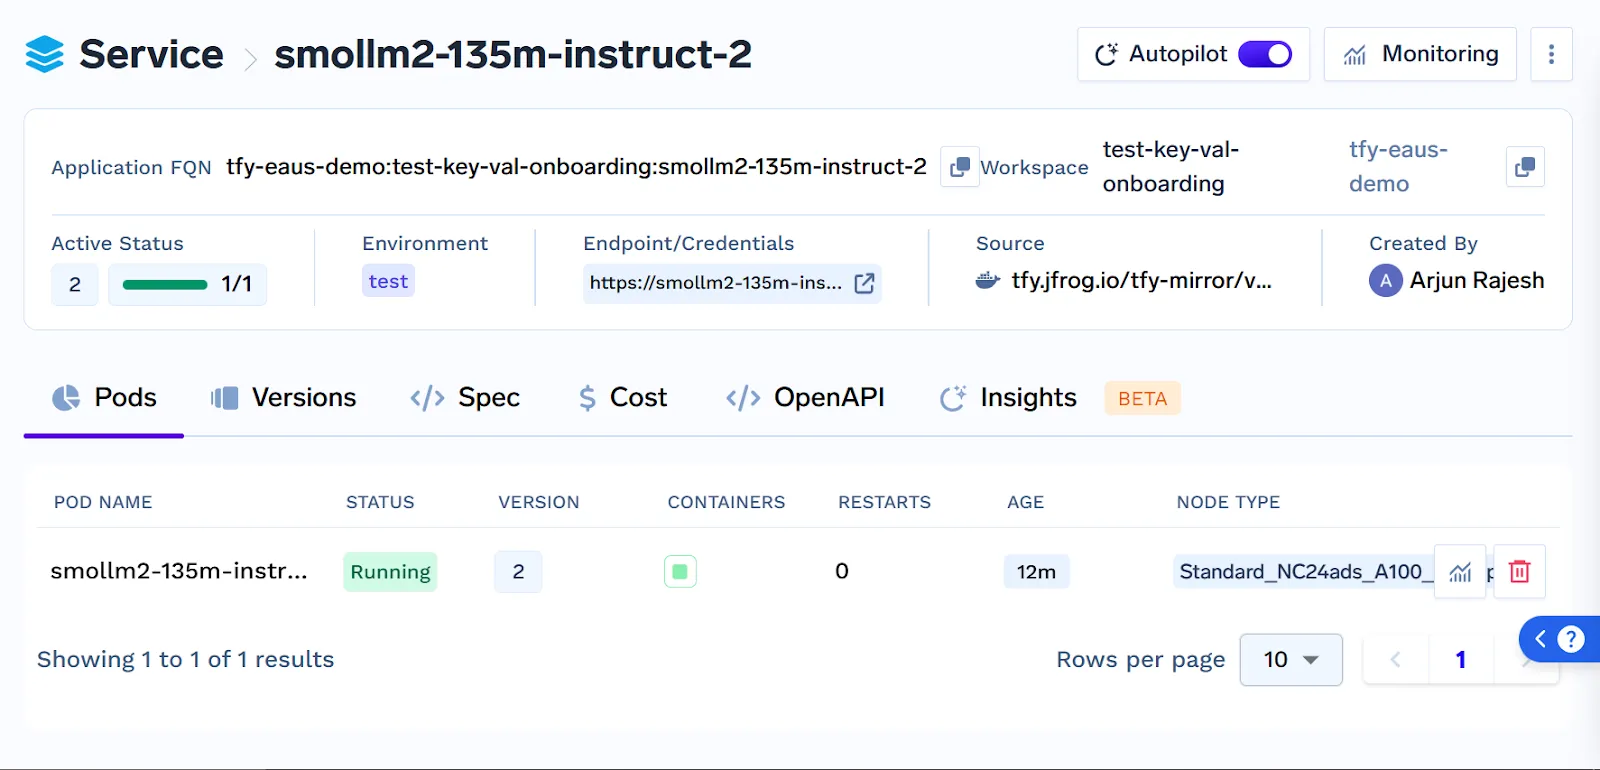This screenshot has height=770, width=1600.
Task: Expand the help widget chevron arrow
Action: coord(1540,639)
